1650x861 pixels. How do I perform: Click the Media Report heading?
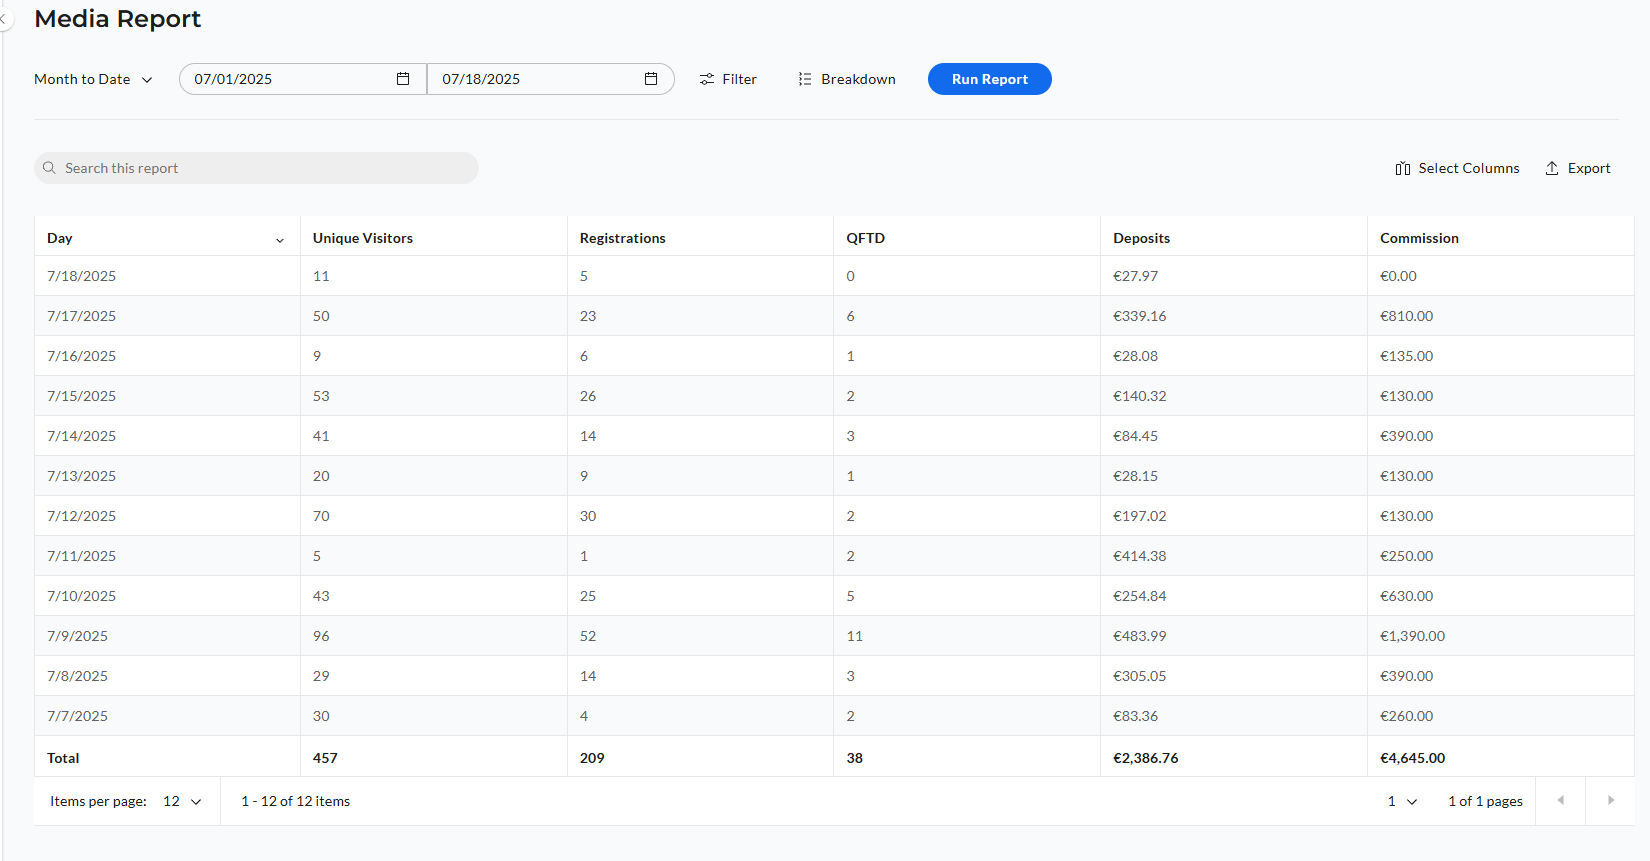click(x=117, y=19)
